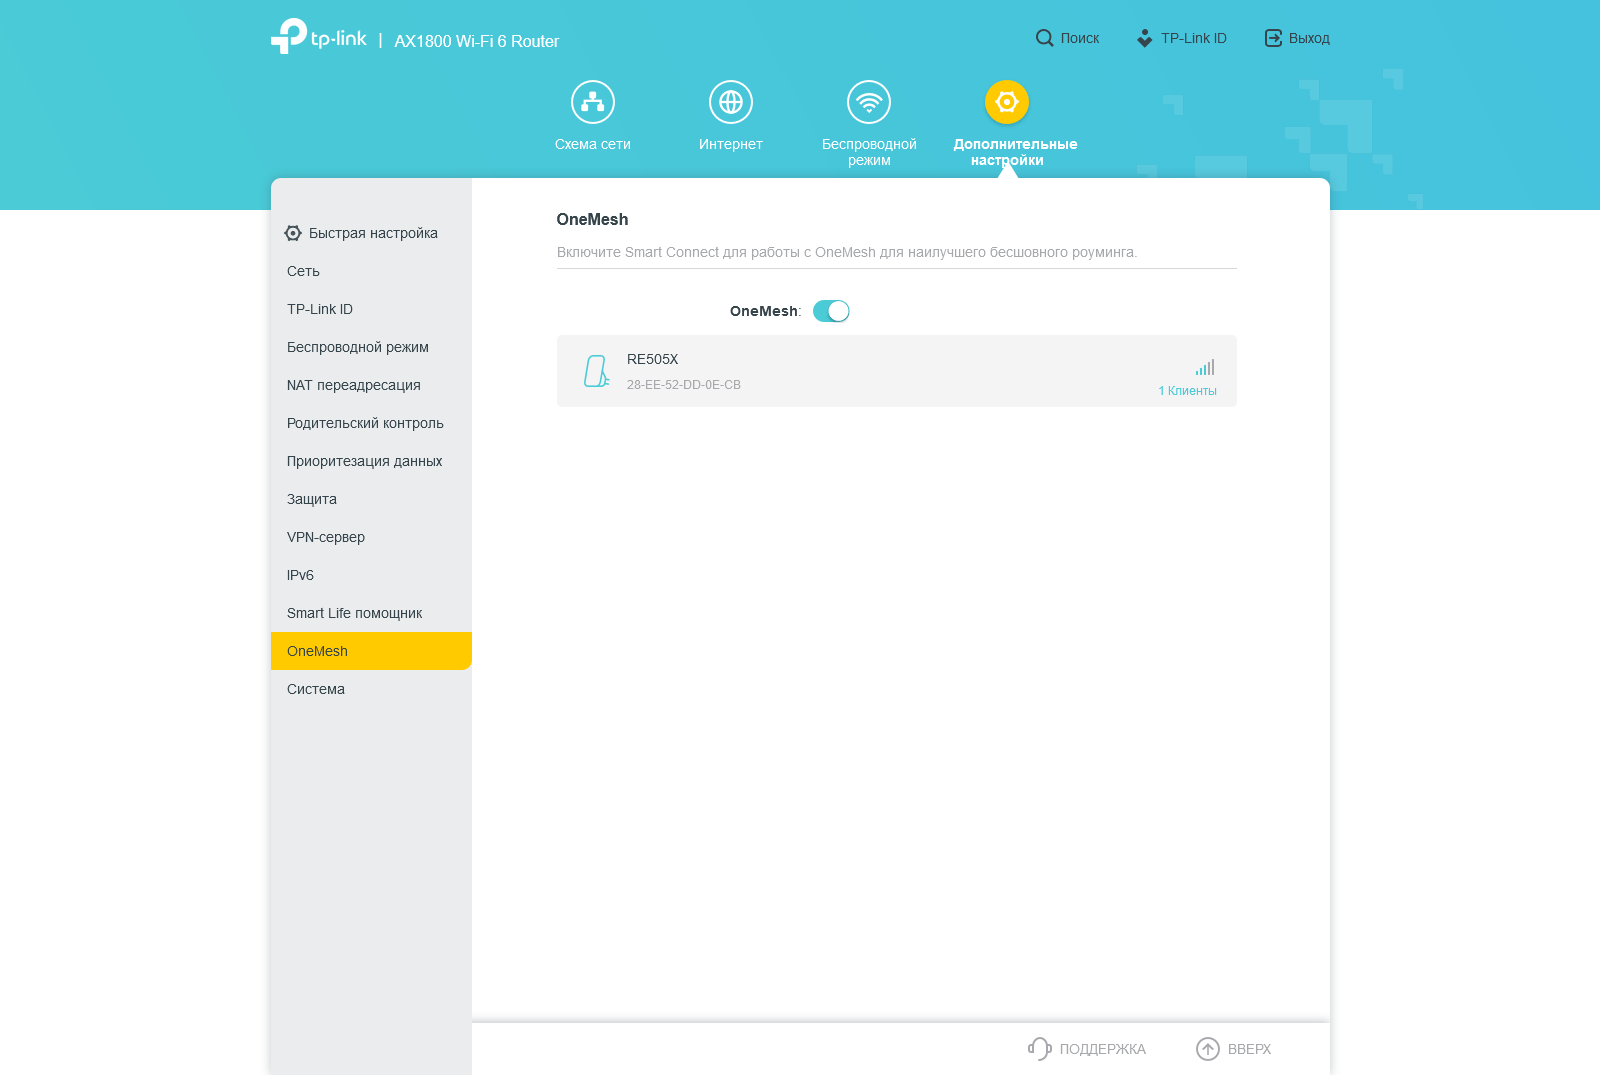Viewport: 1600px width, 1075px height.
Task: Click the tp-link logo
Action: (319, 37)
